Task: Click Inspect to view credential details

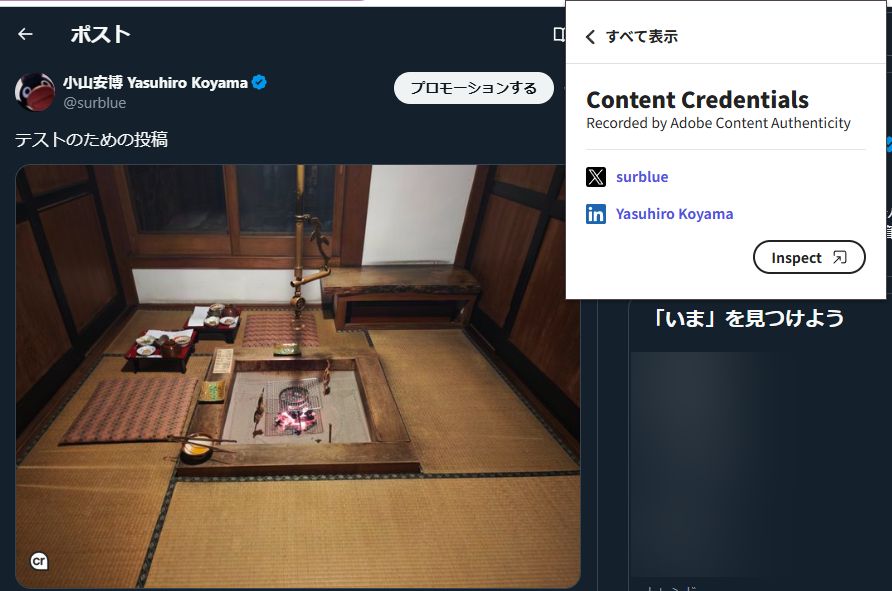Action: [809, 256]
